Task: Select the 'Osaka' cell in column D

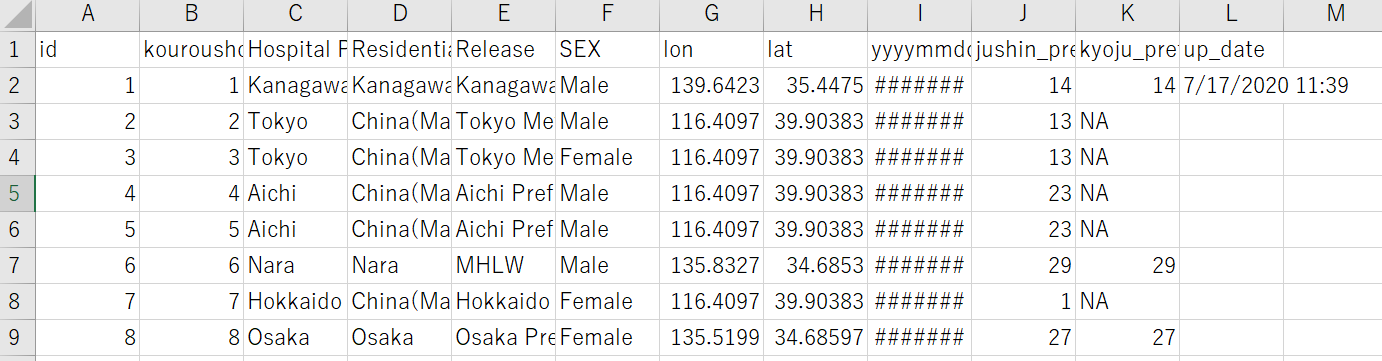Action: [400, 337]
